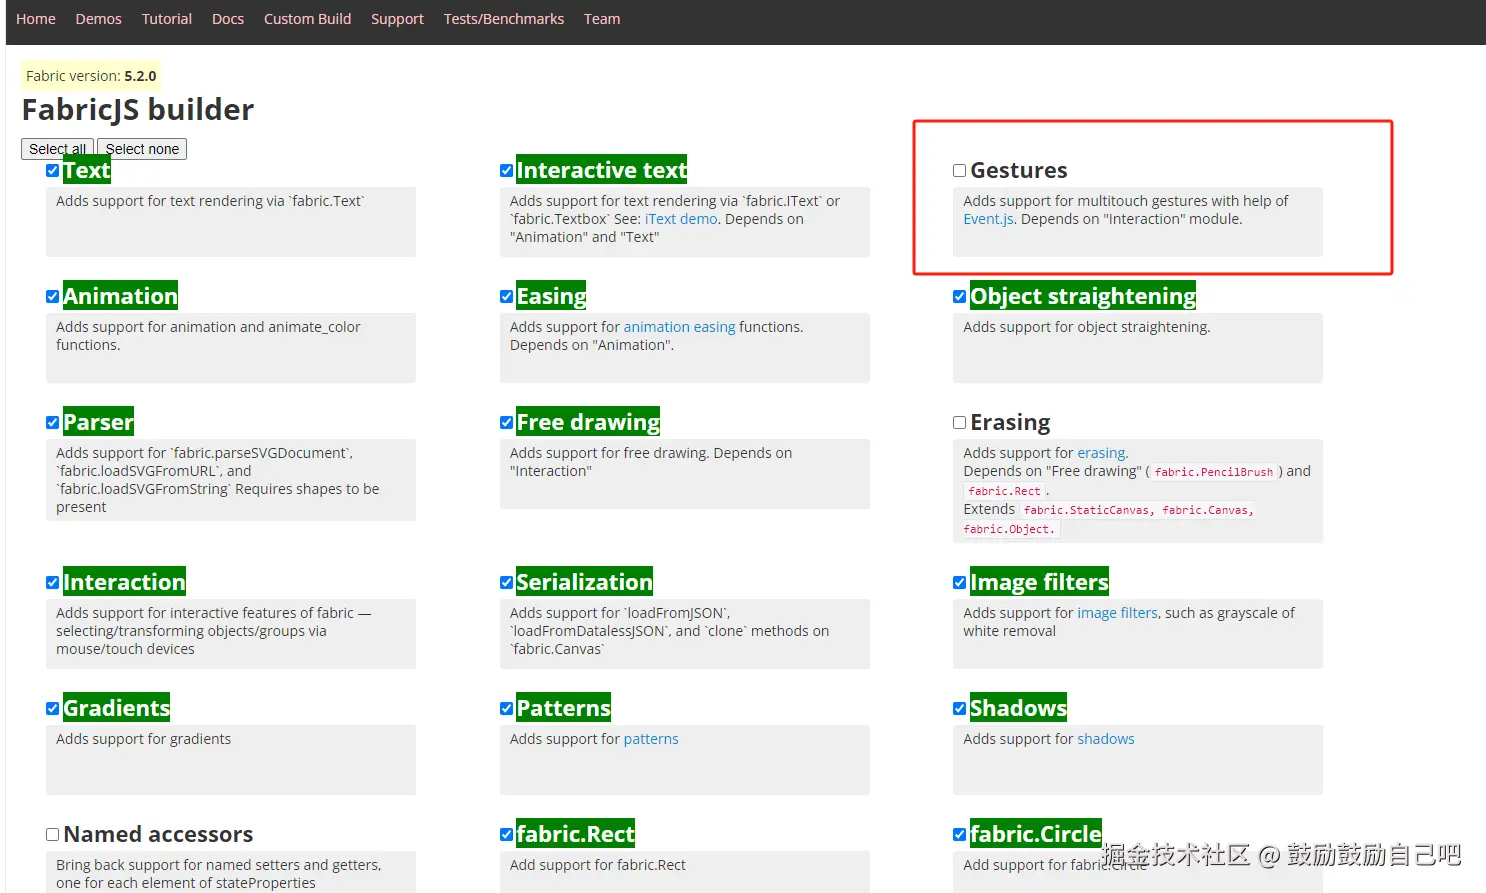Viewport: 1486px width, 893px height.
Task: Open the Home nav item
Action: (36, 19)
